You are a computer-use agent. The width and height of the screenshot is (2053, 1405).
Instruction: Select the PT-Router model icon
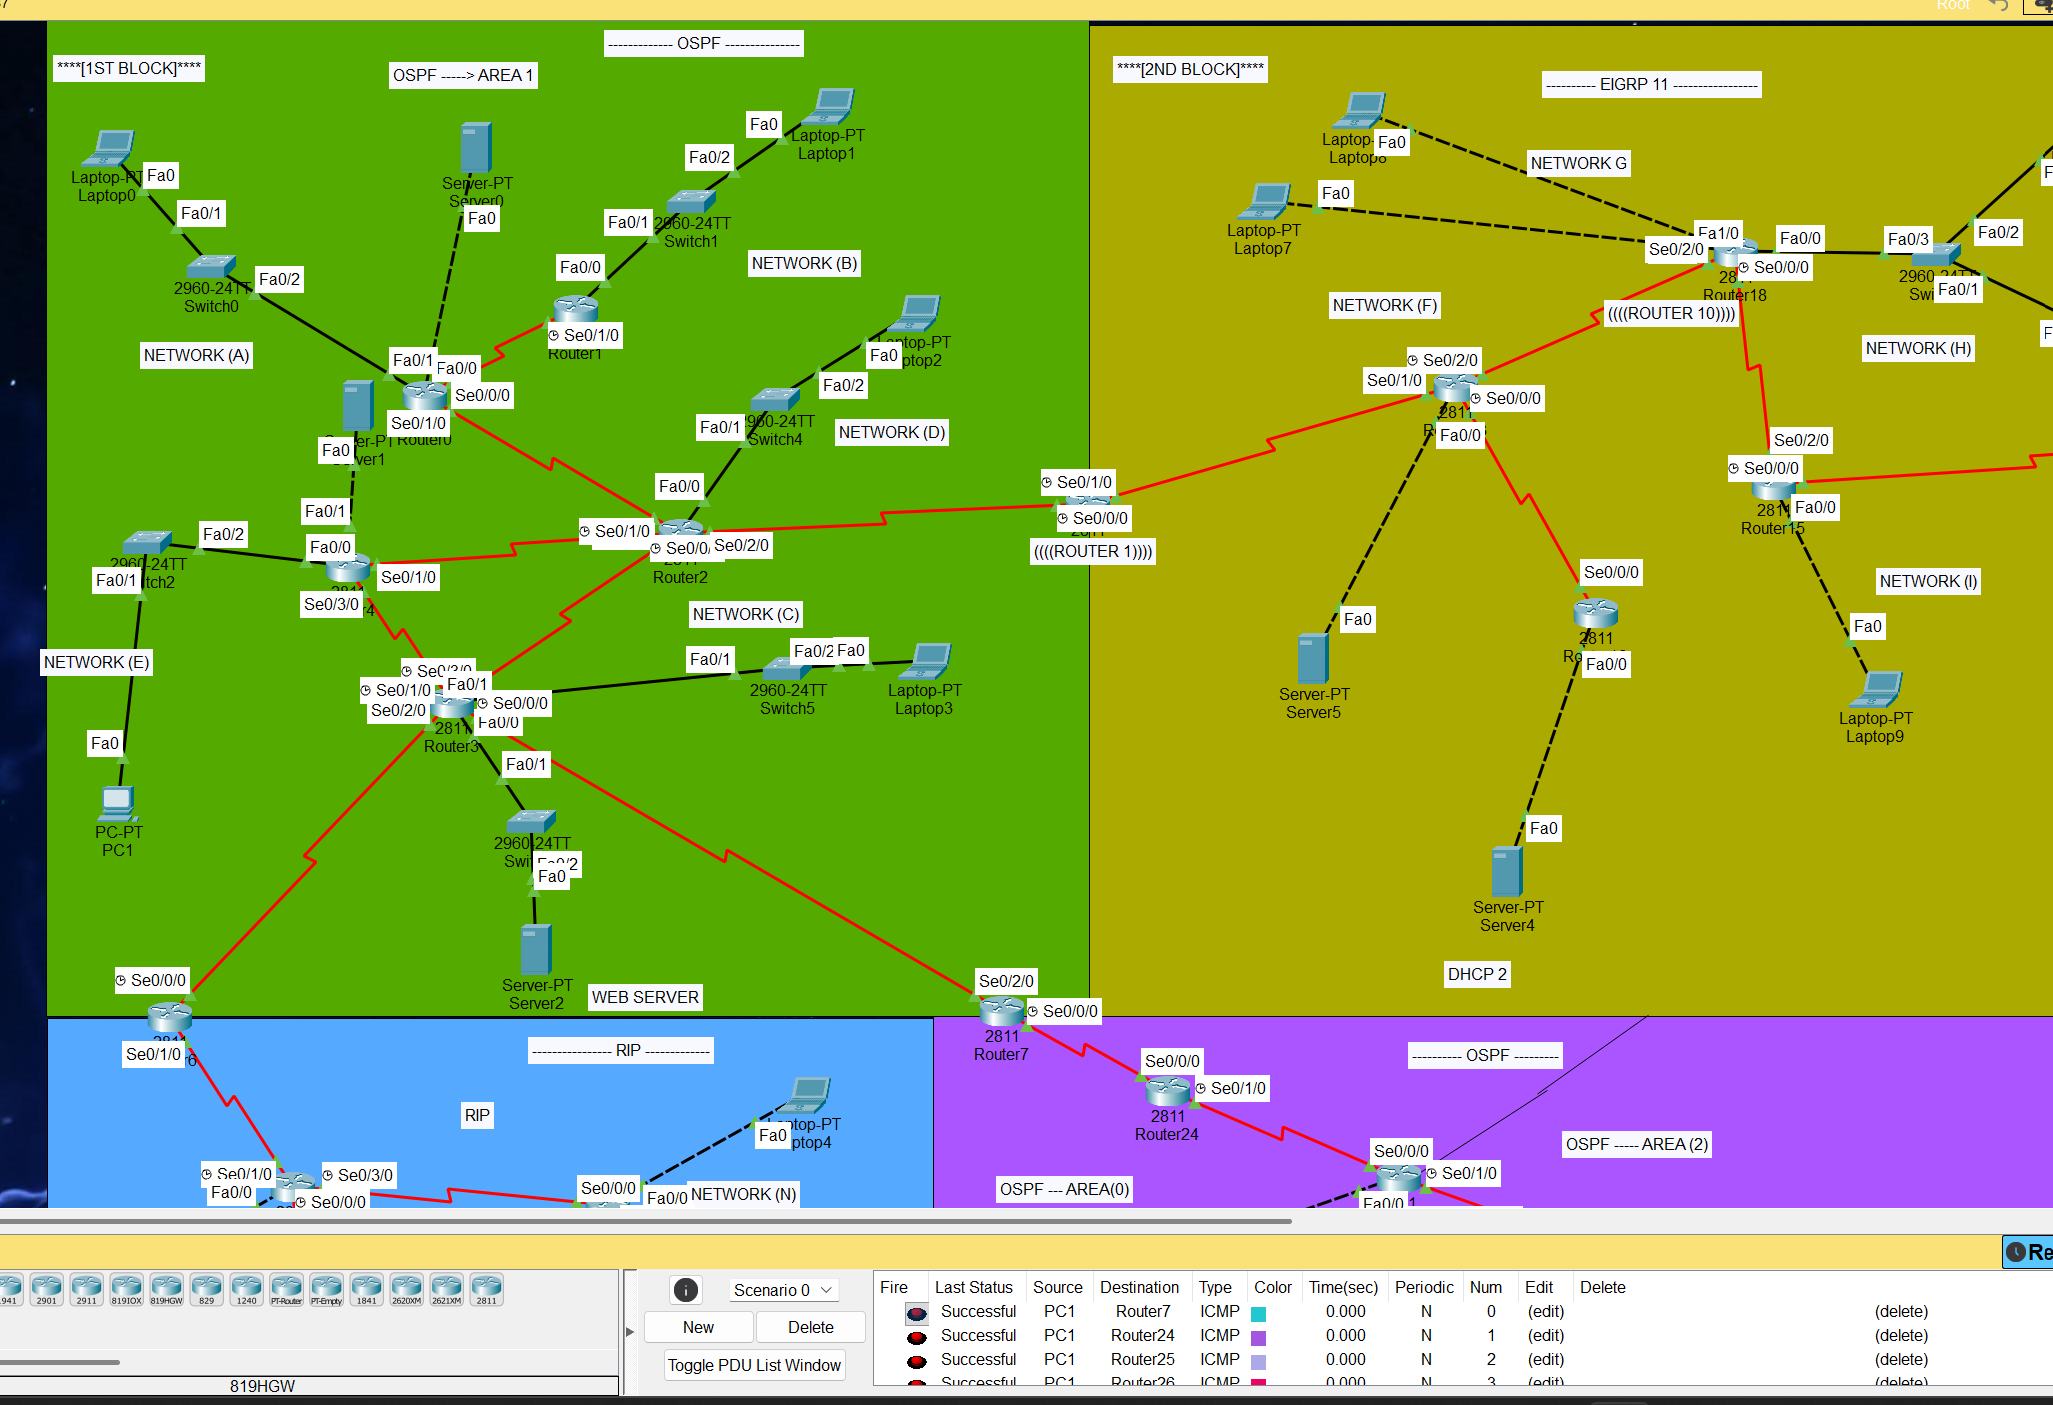click(287, 1290)
